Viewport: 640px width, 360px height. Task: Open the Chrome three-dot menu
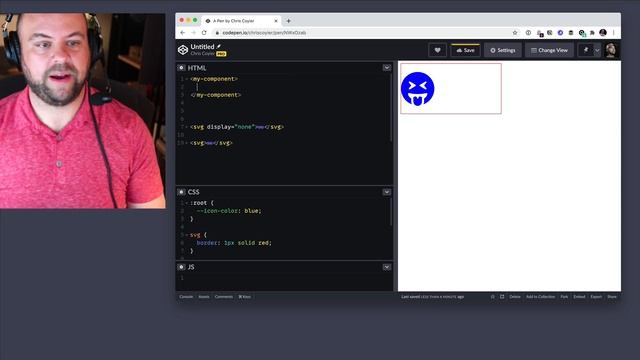pyautogui.click(x=613, y=33)
